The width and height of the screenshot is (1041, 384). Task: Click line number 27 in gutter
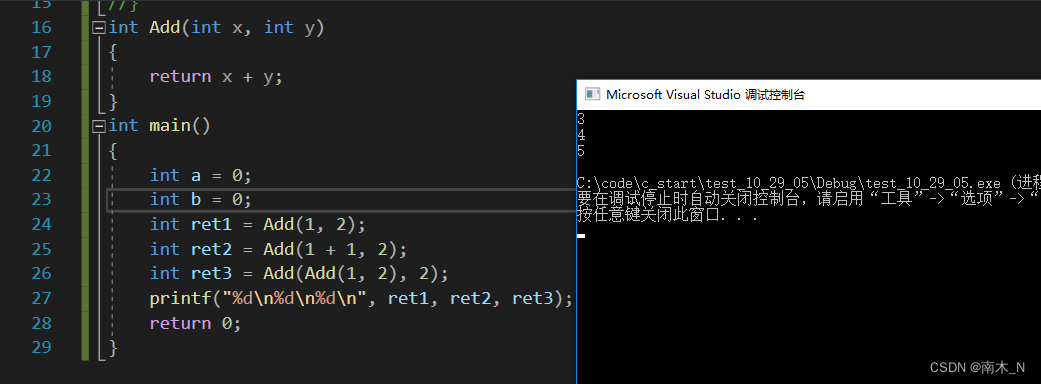[41, 299]
